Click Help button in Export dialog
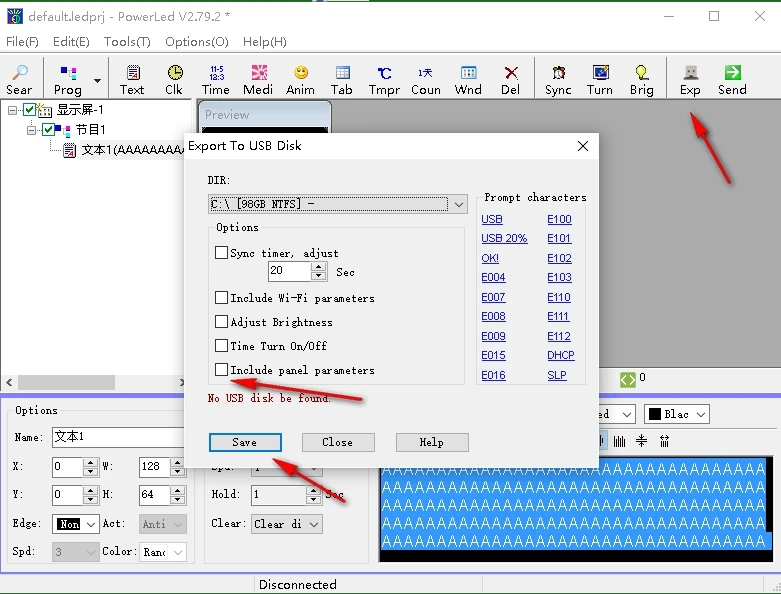The height and width of the screenshot is (594, 781). point(432,442)
